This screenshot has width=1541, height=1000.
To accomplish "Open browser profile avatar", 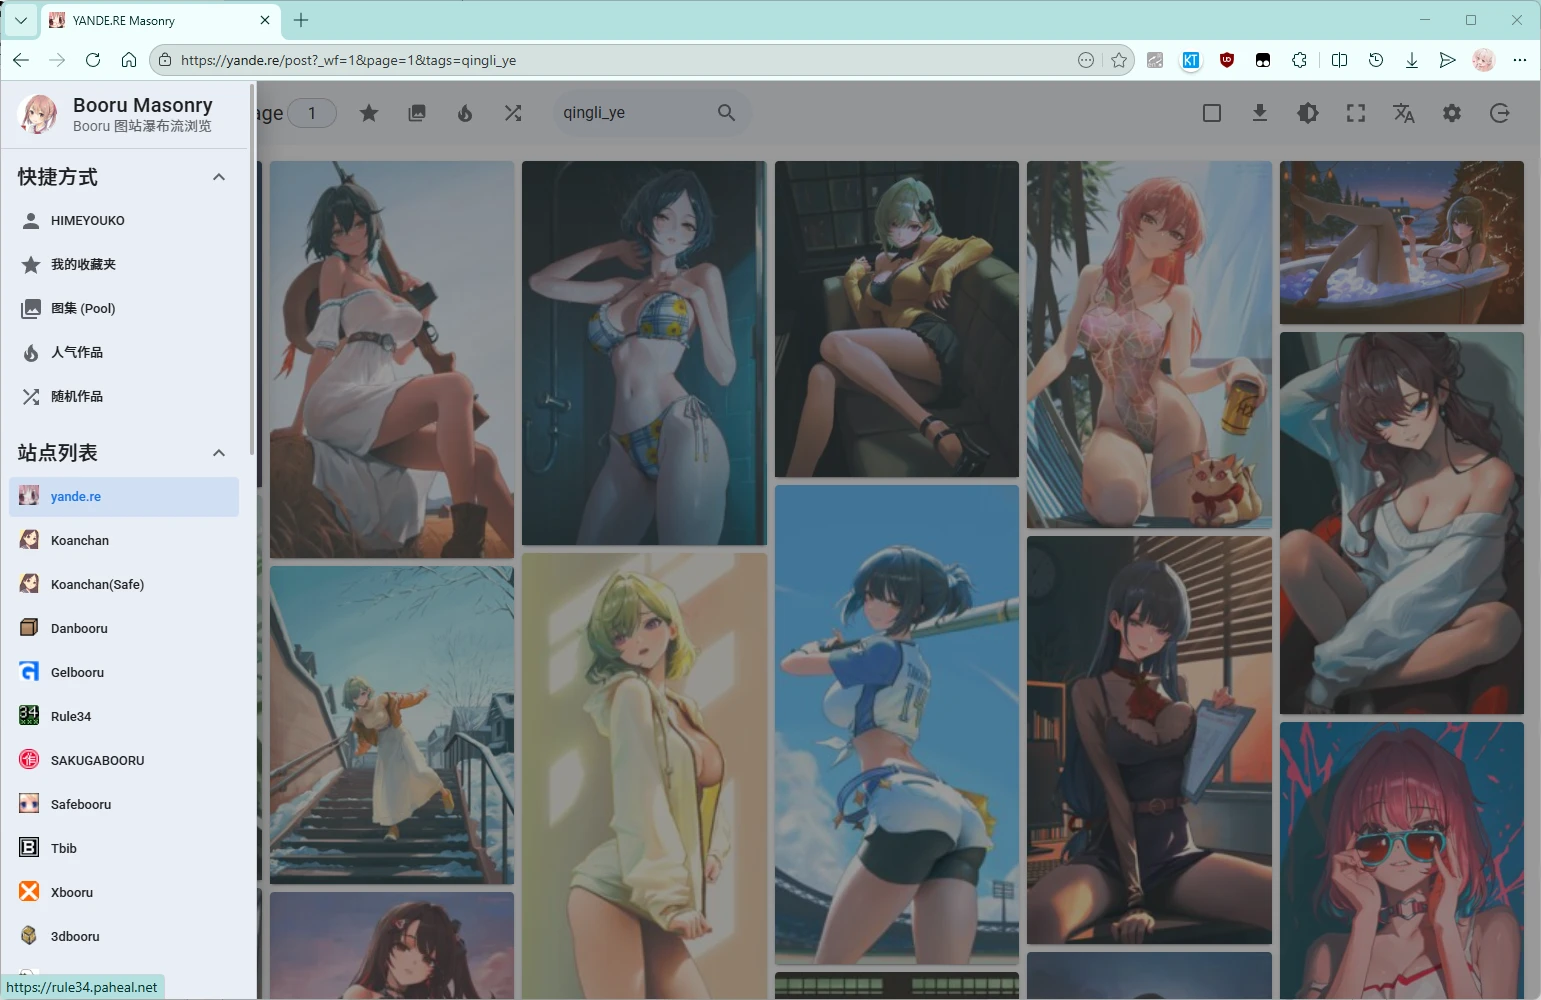I will 1483,60.
